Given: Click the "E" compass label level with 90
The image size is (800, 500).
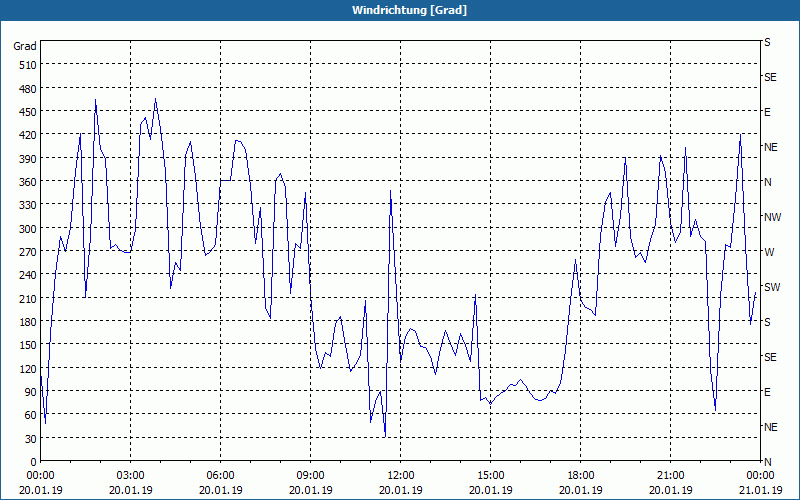Looking at the screenshot, I should tap(767, 392).
